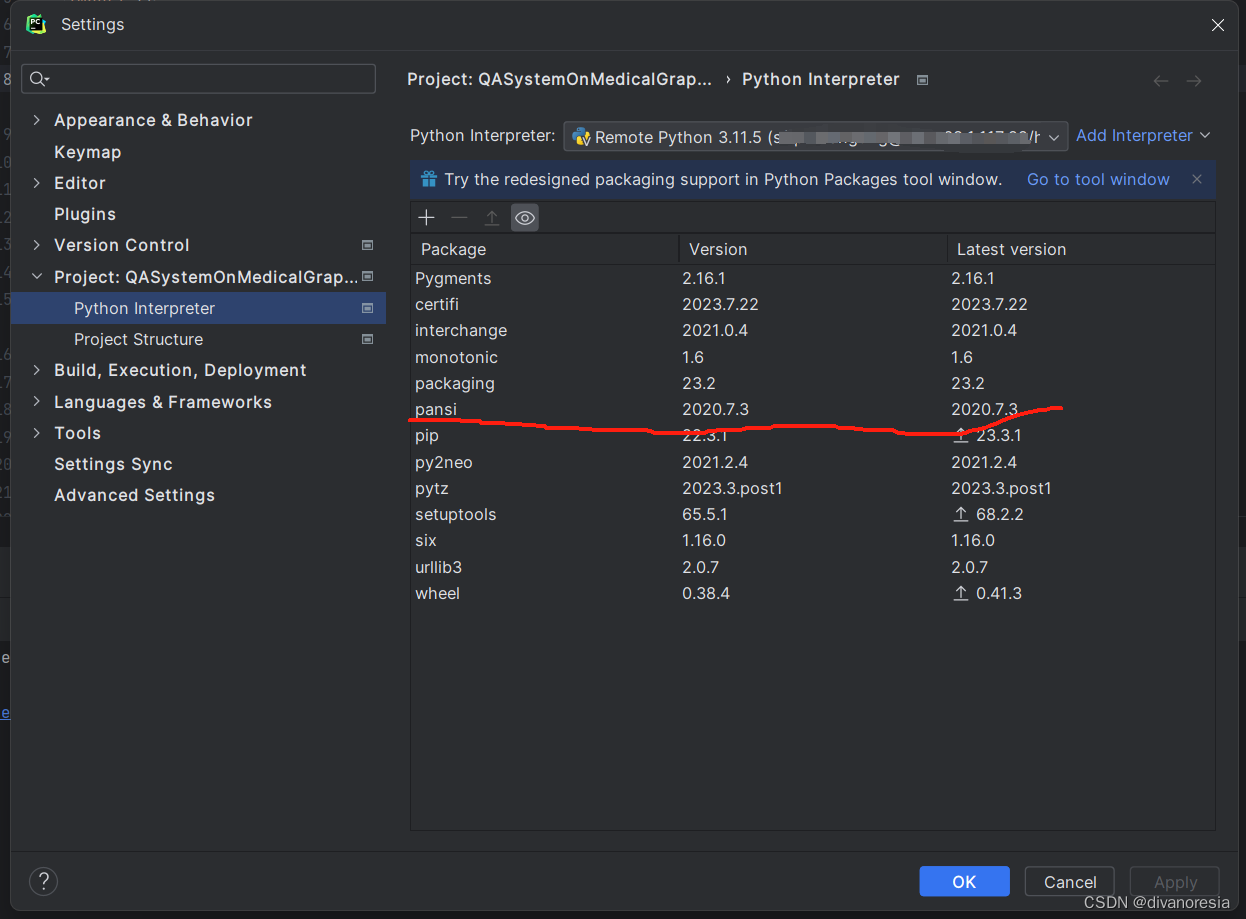The image size is (1246, 919).
Task: Click the upgrade arrow icon in package toolbar
Action: pos(491,217)
